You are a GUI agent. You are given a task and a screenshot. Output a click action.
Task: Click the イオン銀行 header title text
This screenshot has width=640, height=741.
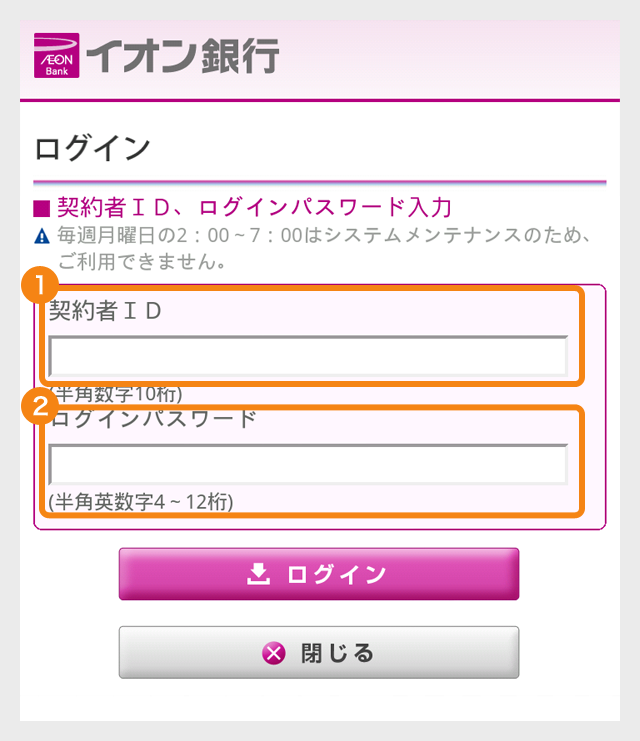click(182, 56)
